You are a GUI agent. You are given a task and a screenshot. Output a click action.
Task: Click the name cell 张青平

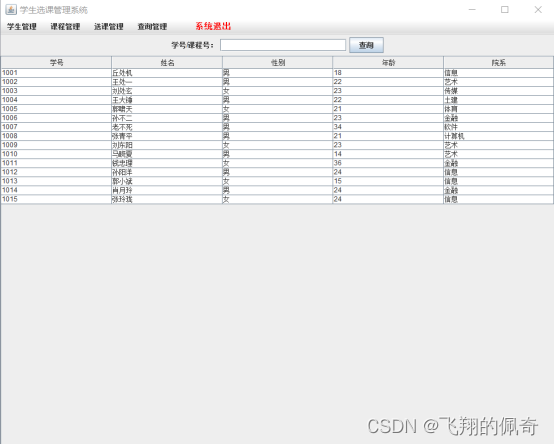click(x=167, y=136)
